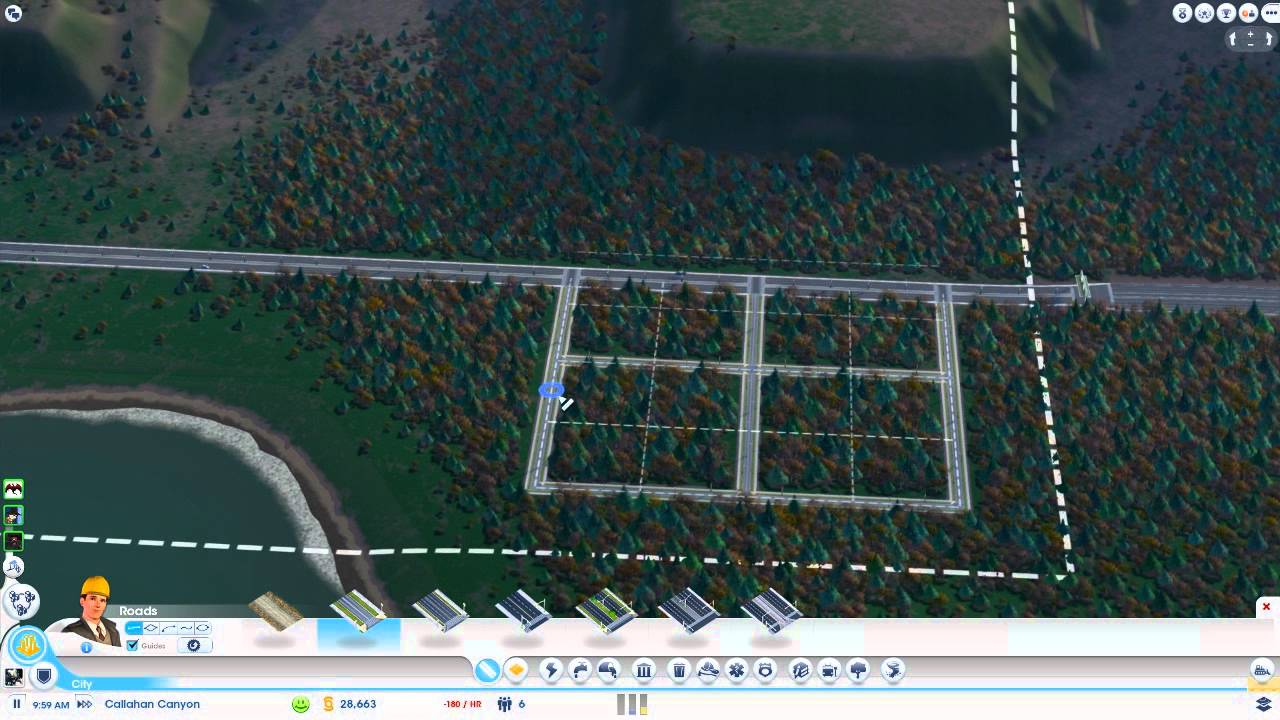This screenshot has height=720, width=1280.
Task: Open the Roads menu icon
Action: [487, 670]
